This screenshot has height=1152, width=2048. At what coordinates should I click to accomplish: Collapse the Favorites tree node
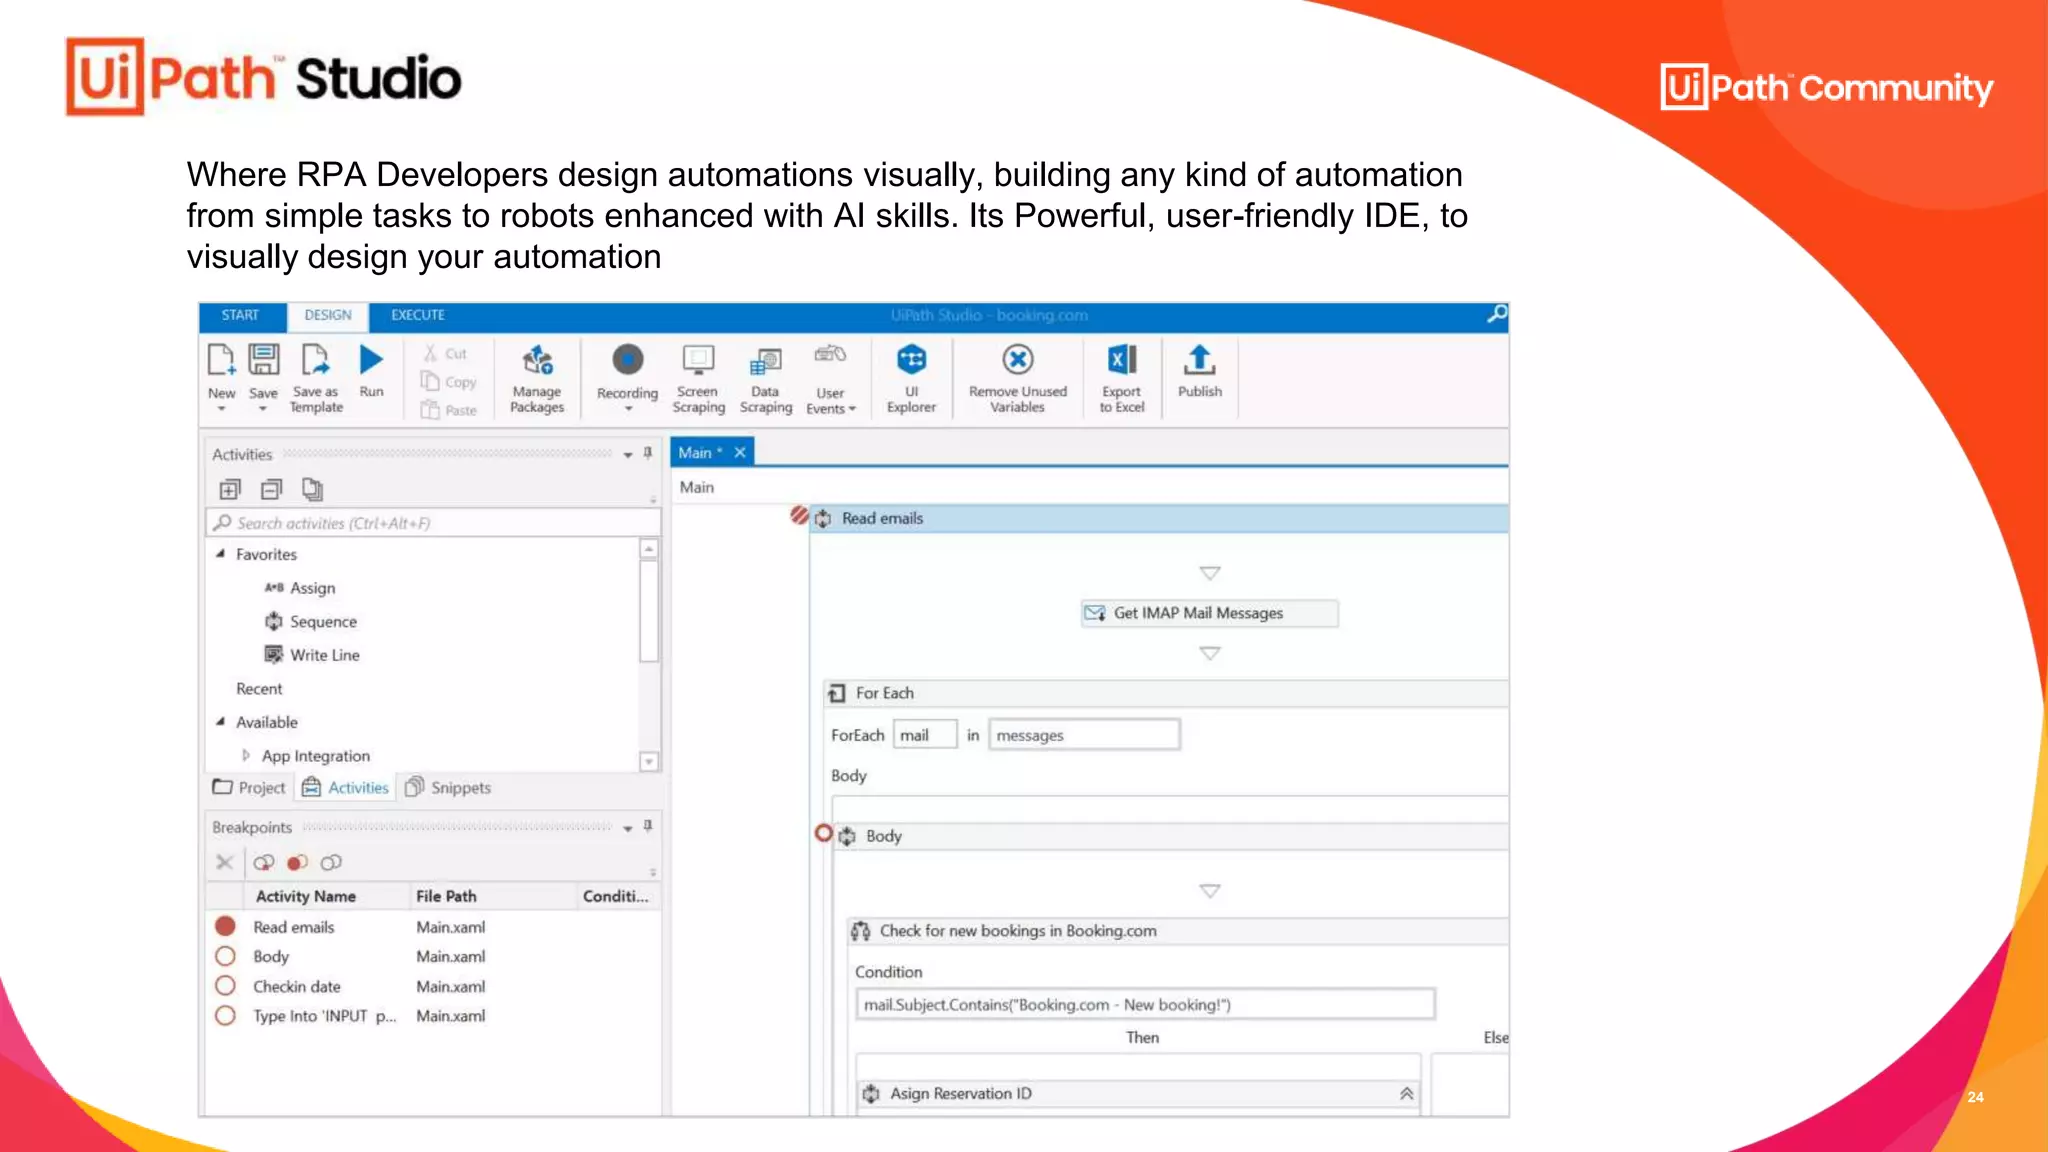(x=220, y=554)
